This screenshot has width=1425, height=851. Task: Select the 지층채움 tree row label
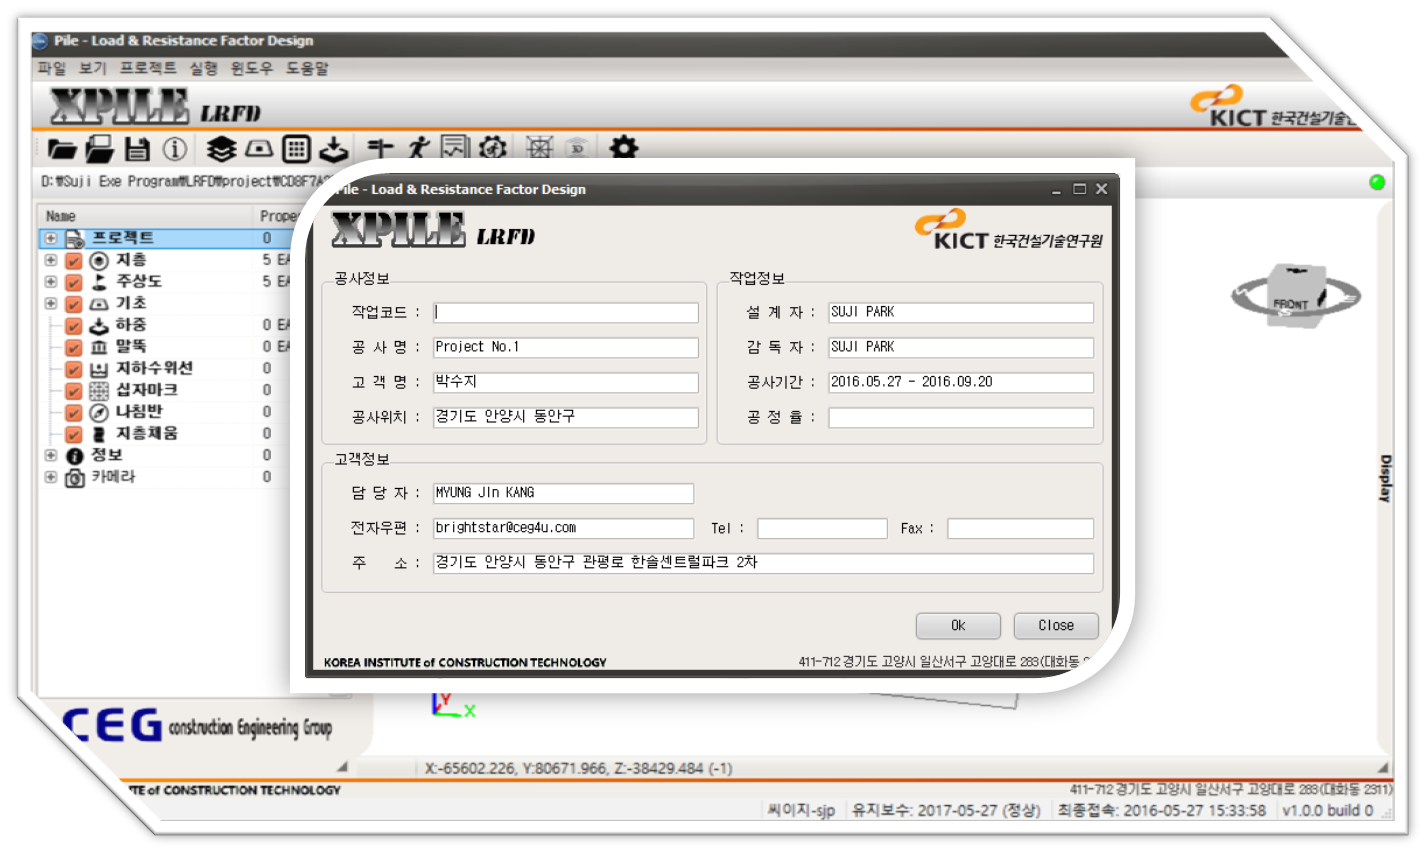(x=147, y=434)
